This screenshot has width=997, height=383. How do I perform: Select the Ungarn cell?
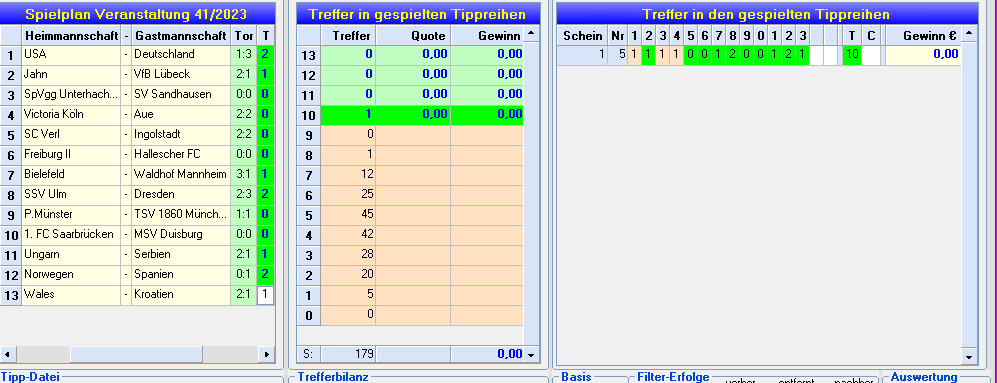pos(71,254)
